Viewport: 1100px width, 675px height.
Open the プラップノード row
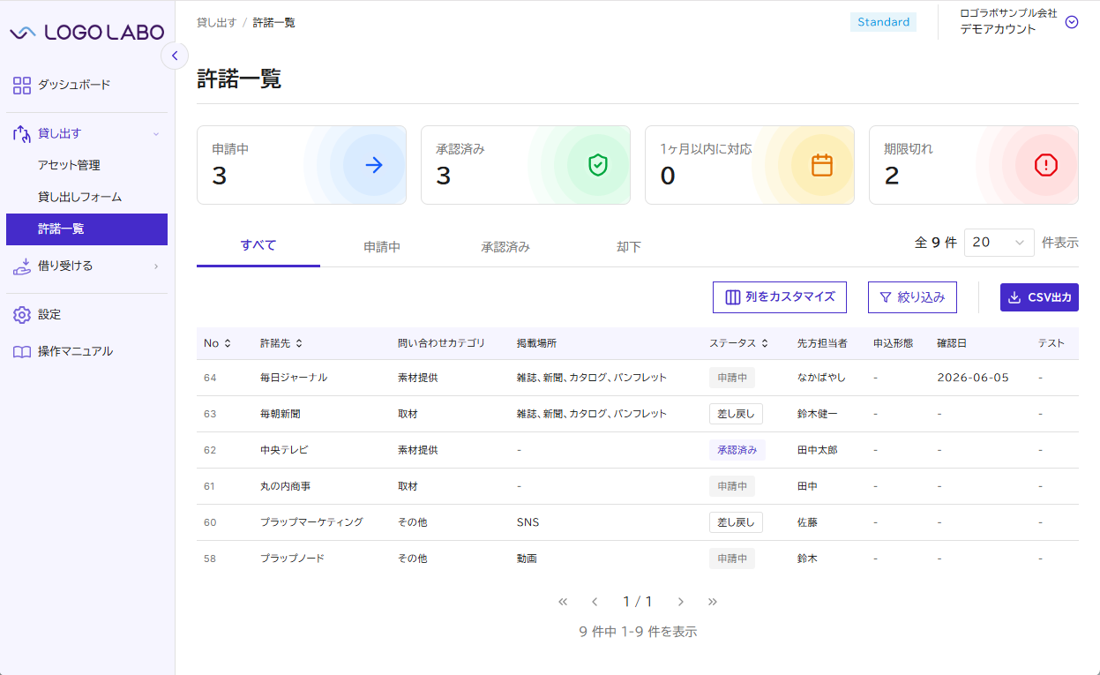(x=638, y=559)
